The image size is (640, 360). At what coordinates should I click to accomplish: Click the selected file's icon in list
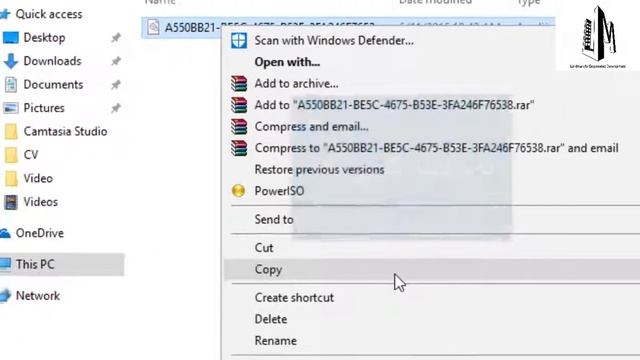(153, 28)
